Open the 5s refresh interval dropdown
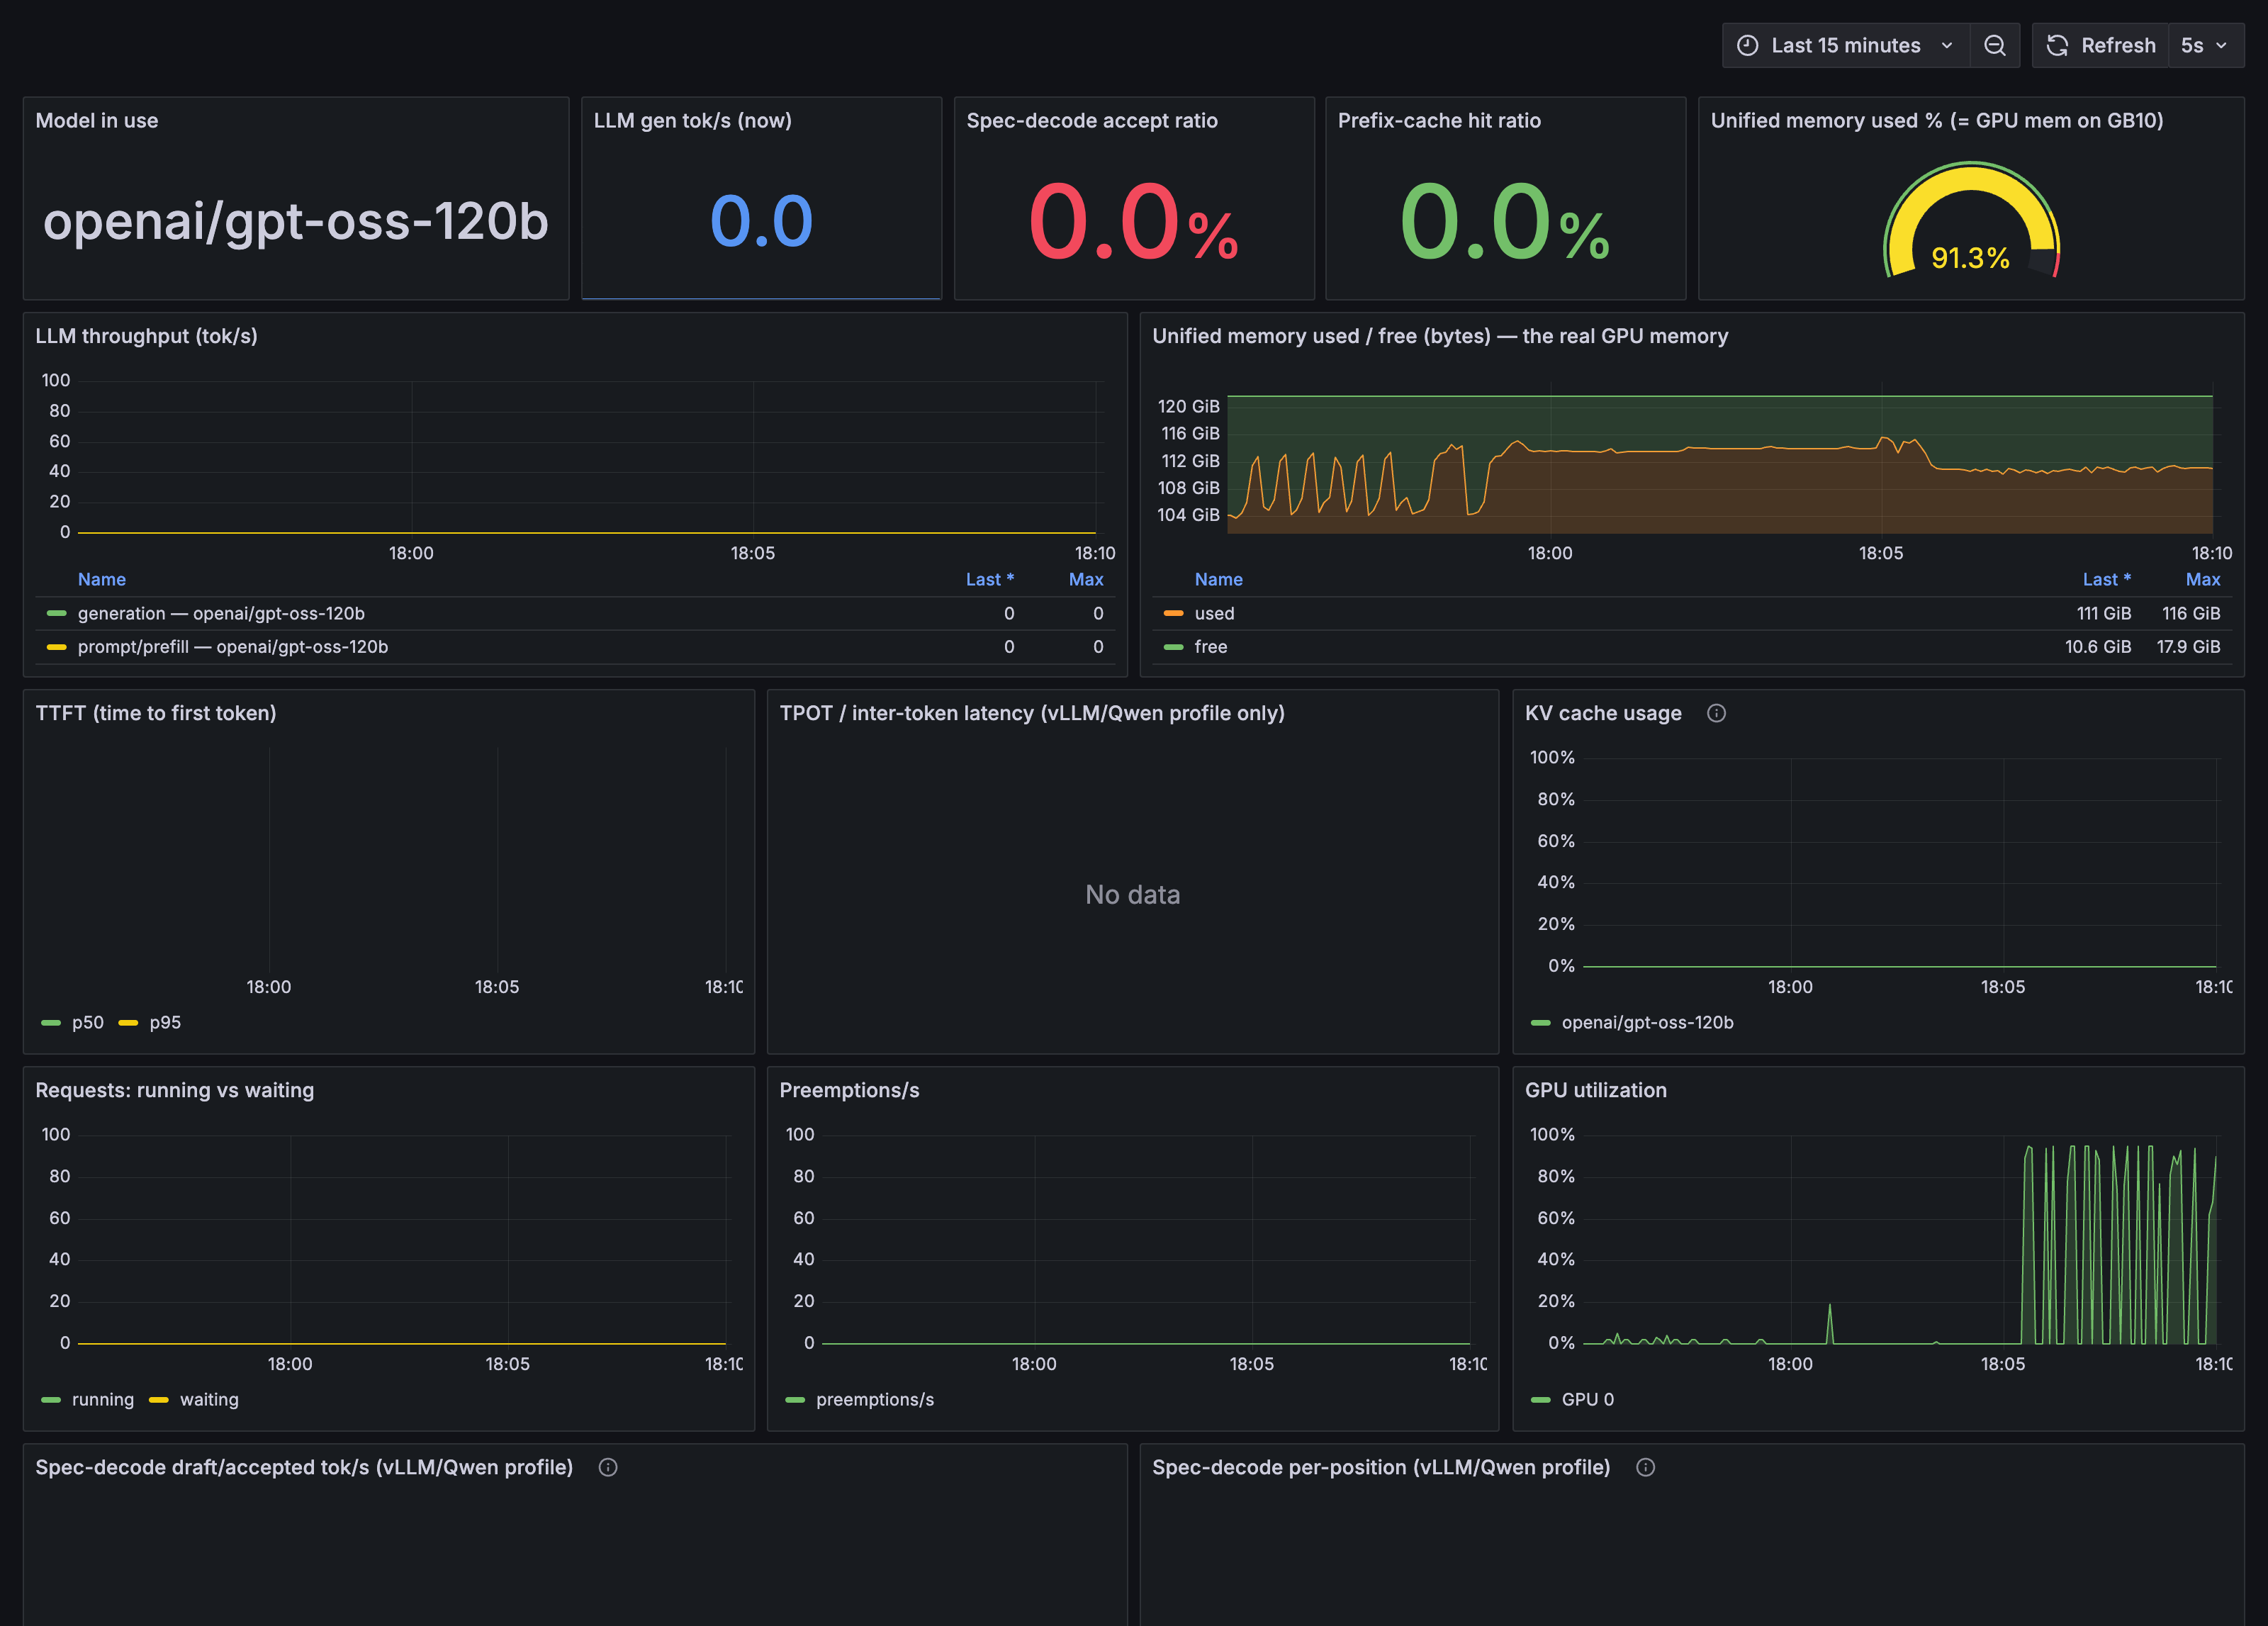2268x1626 pixels. 2206,46
